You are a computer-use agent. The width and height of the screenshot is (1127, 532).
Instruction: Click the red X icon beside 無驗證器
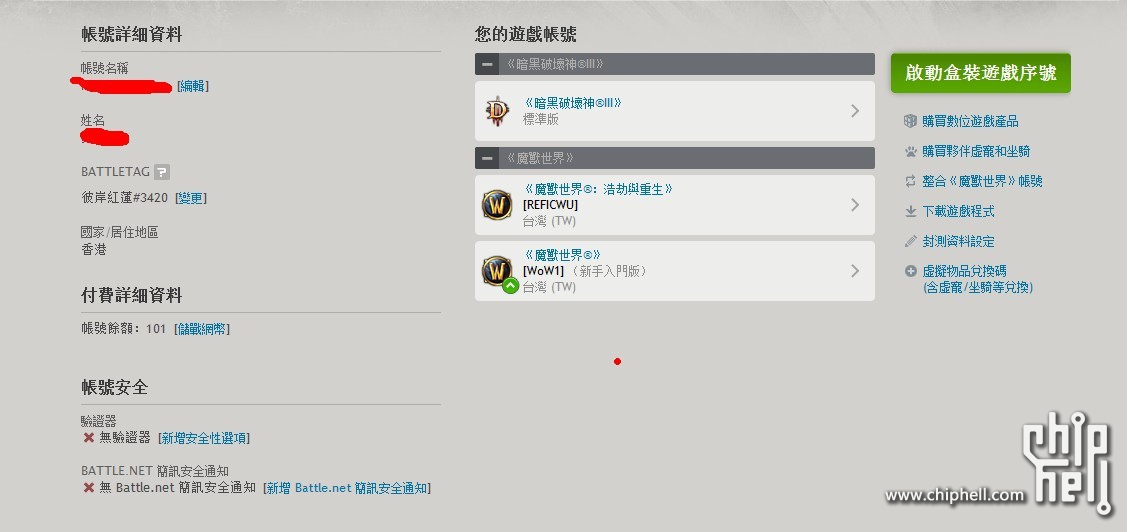pyautogui.click(x=89, y=437)
